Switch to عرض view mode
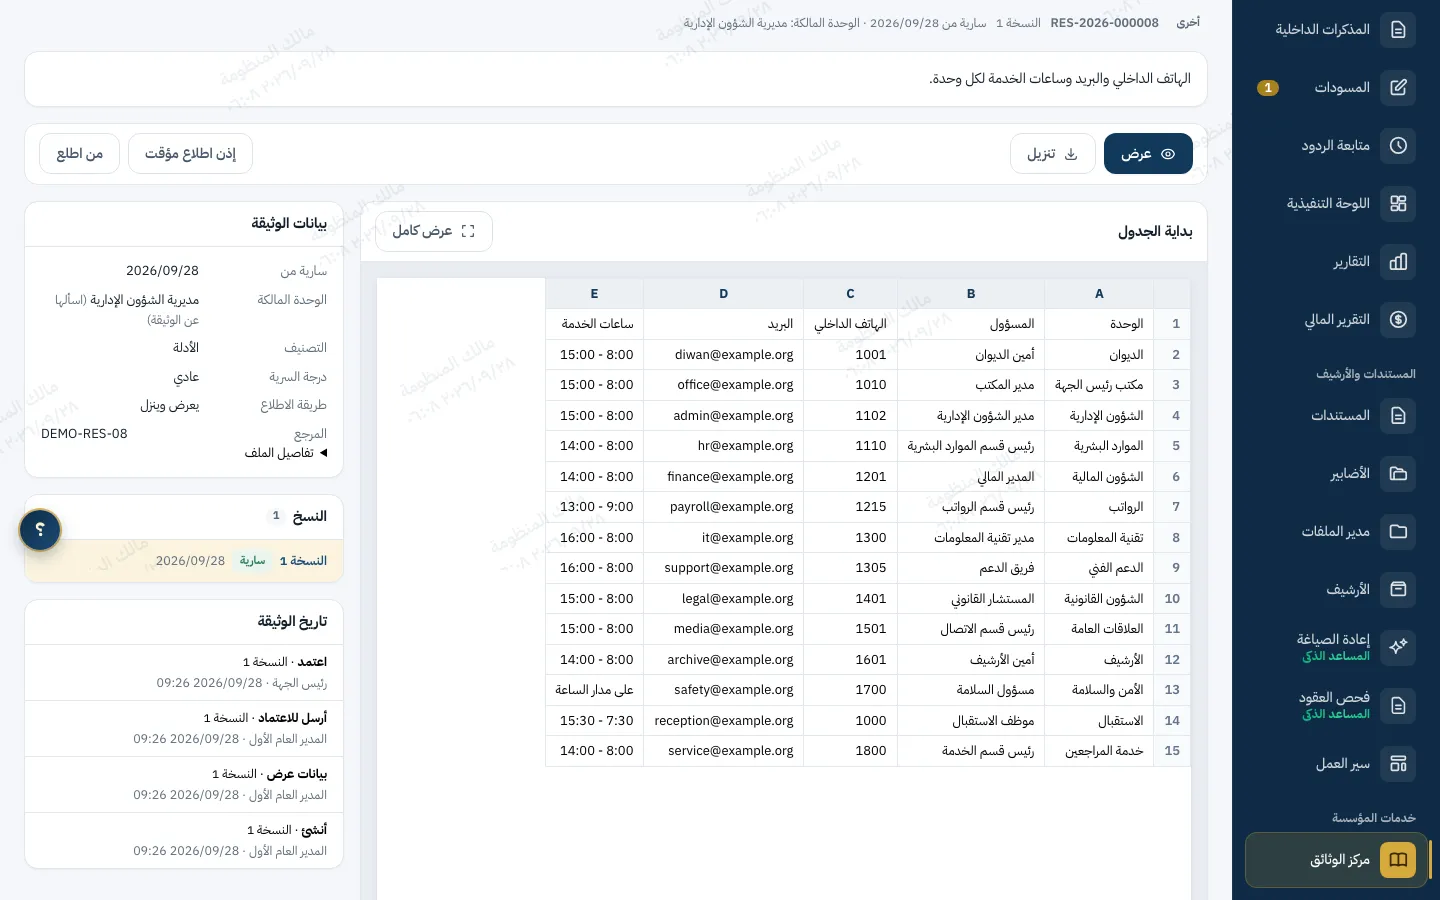1440x900 pixels. point(1148,154)
